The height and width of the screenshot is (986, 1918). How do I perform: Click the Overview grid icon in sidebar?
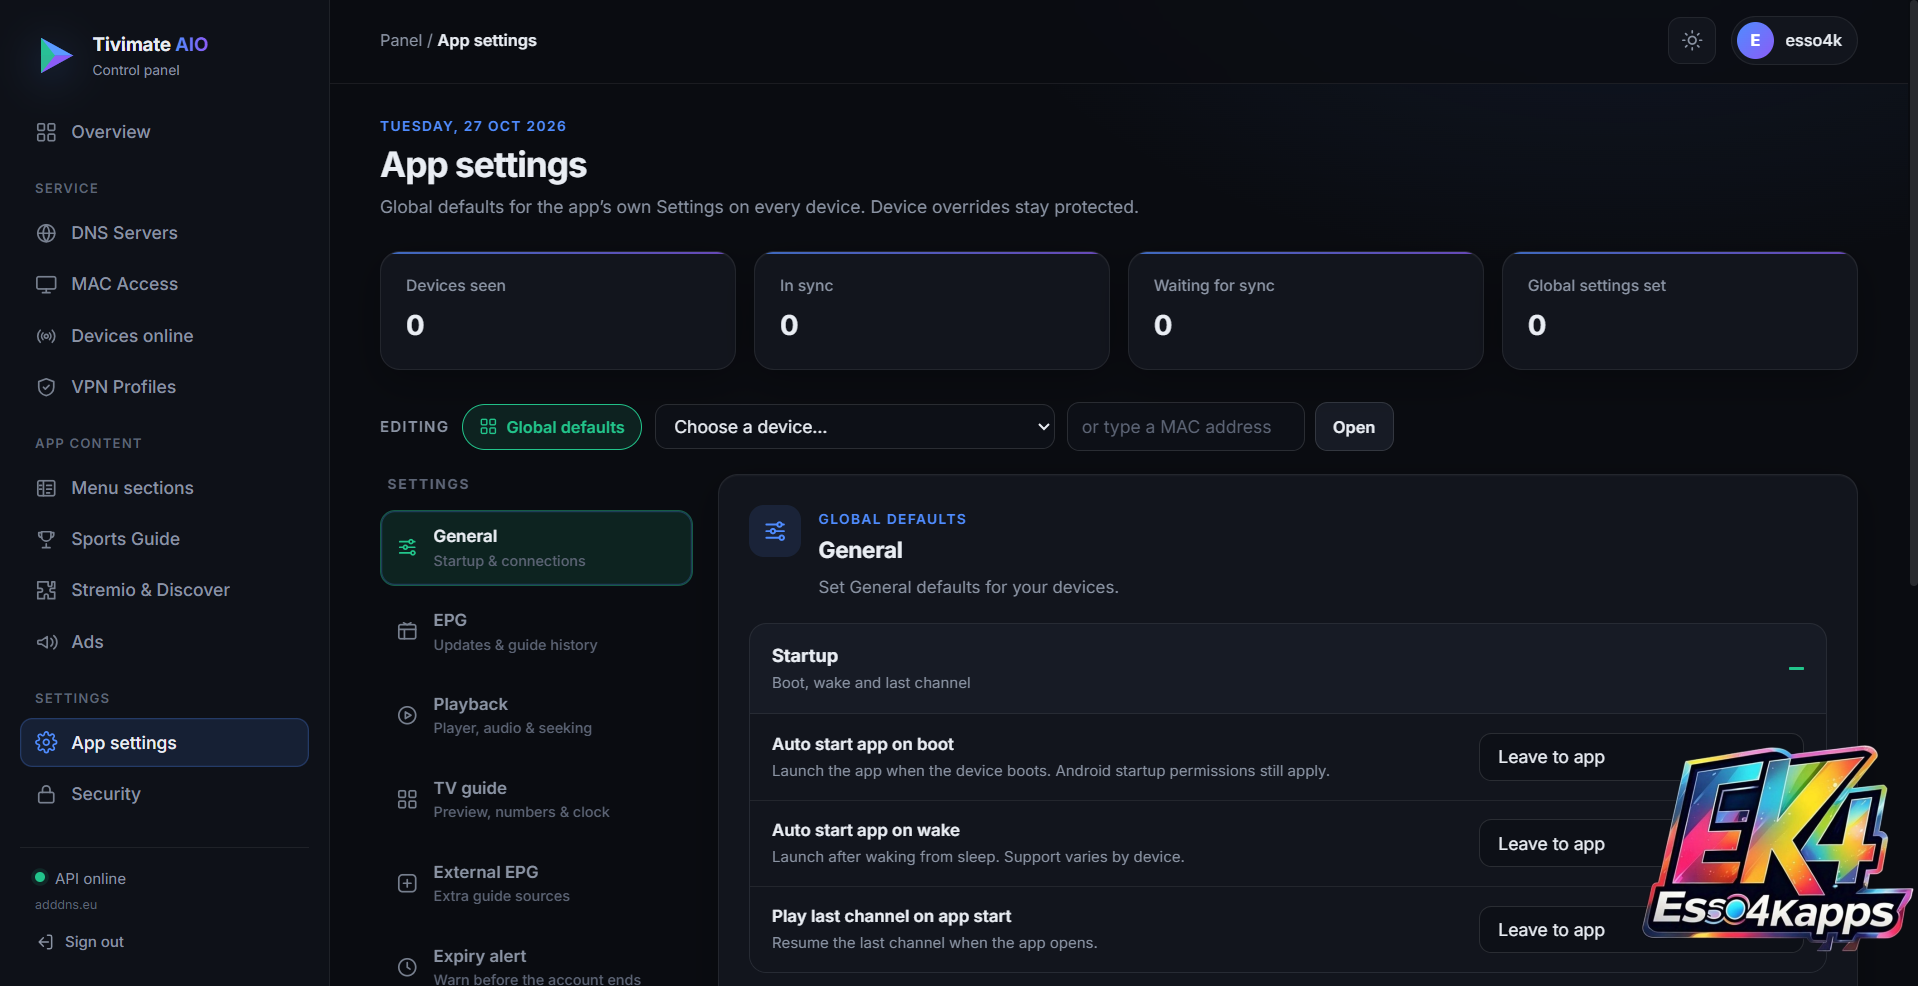46,132
